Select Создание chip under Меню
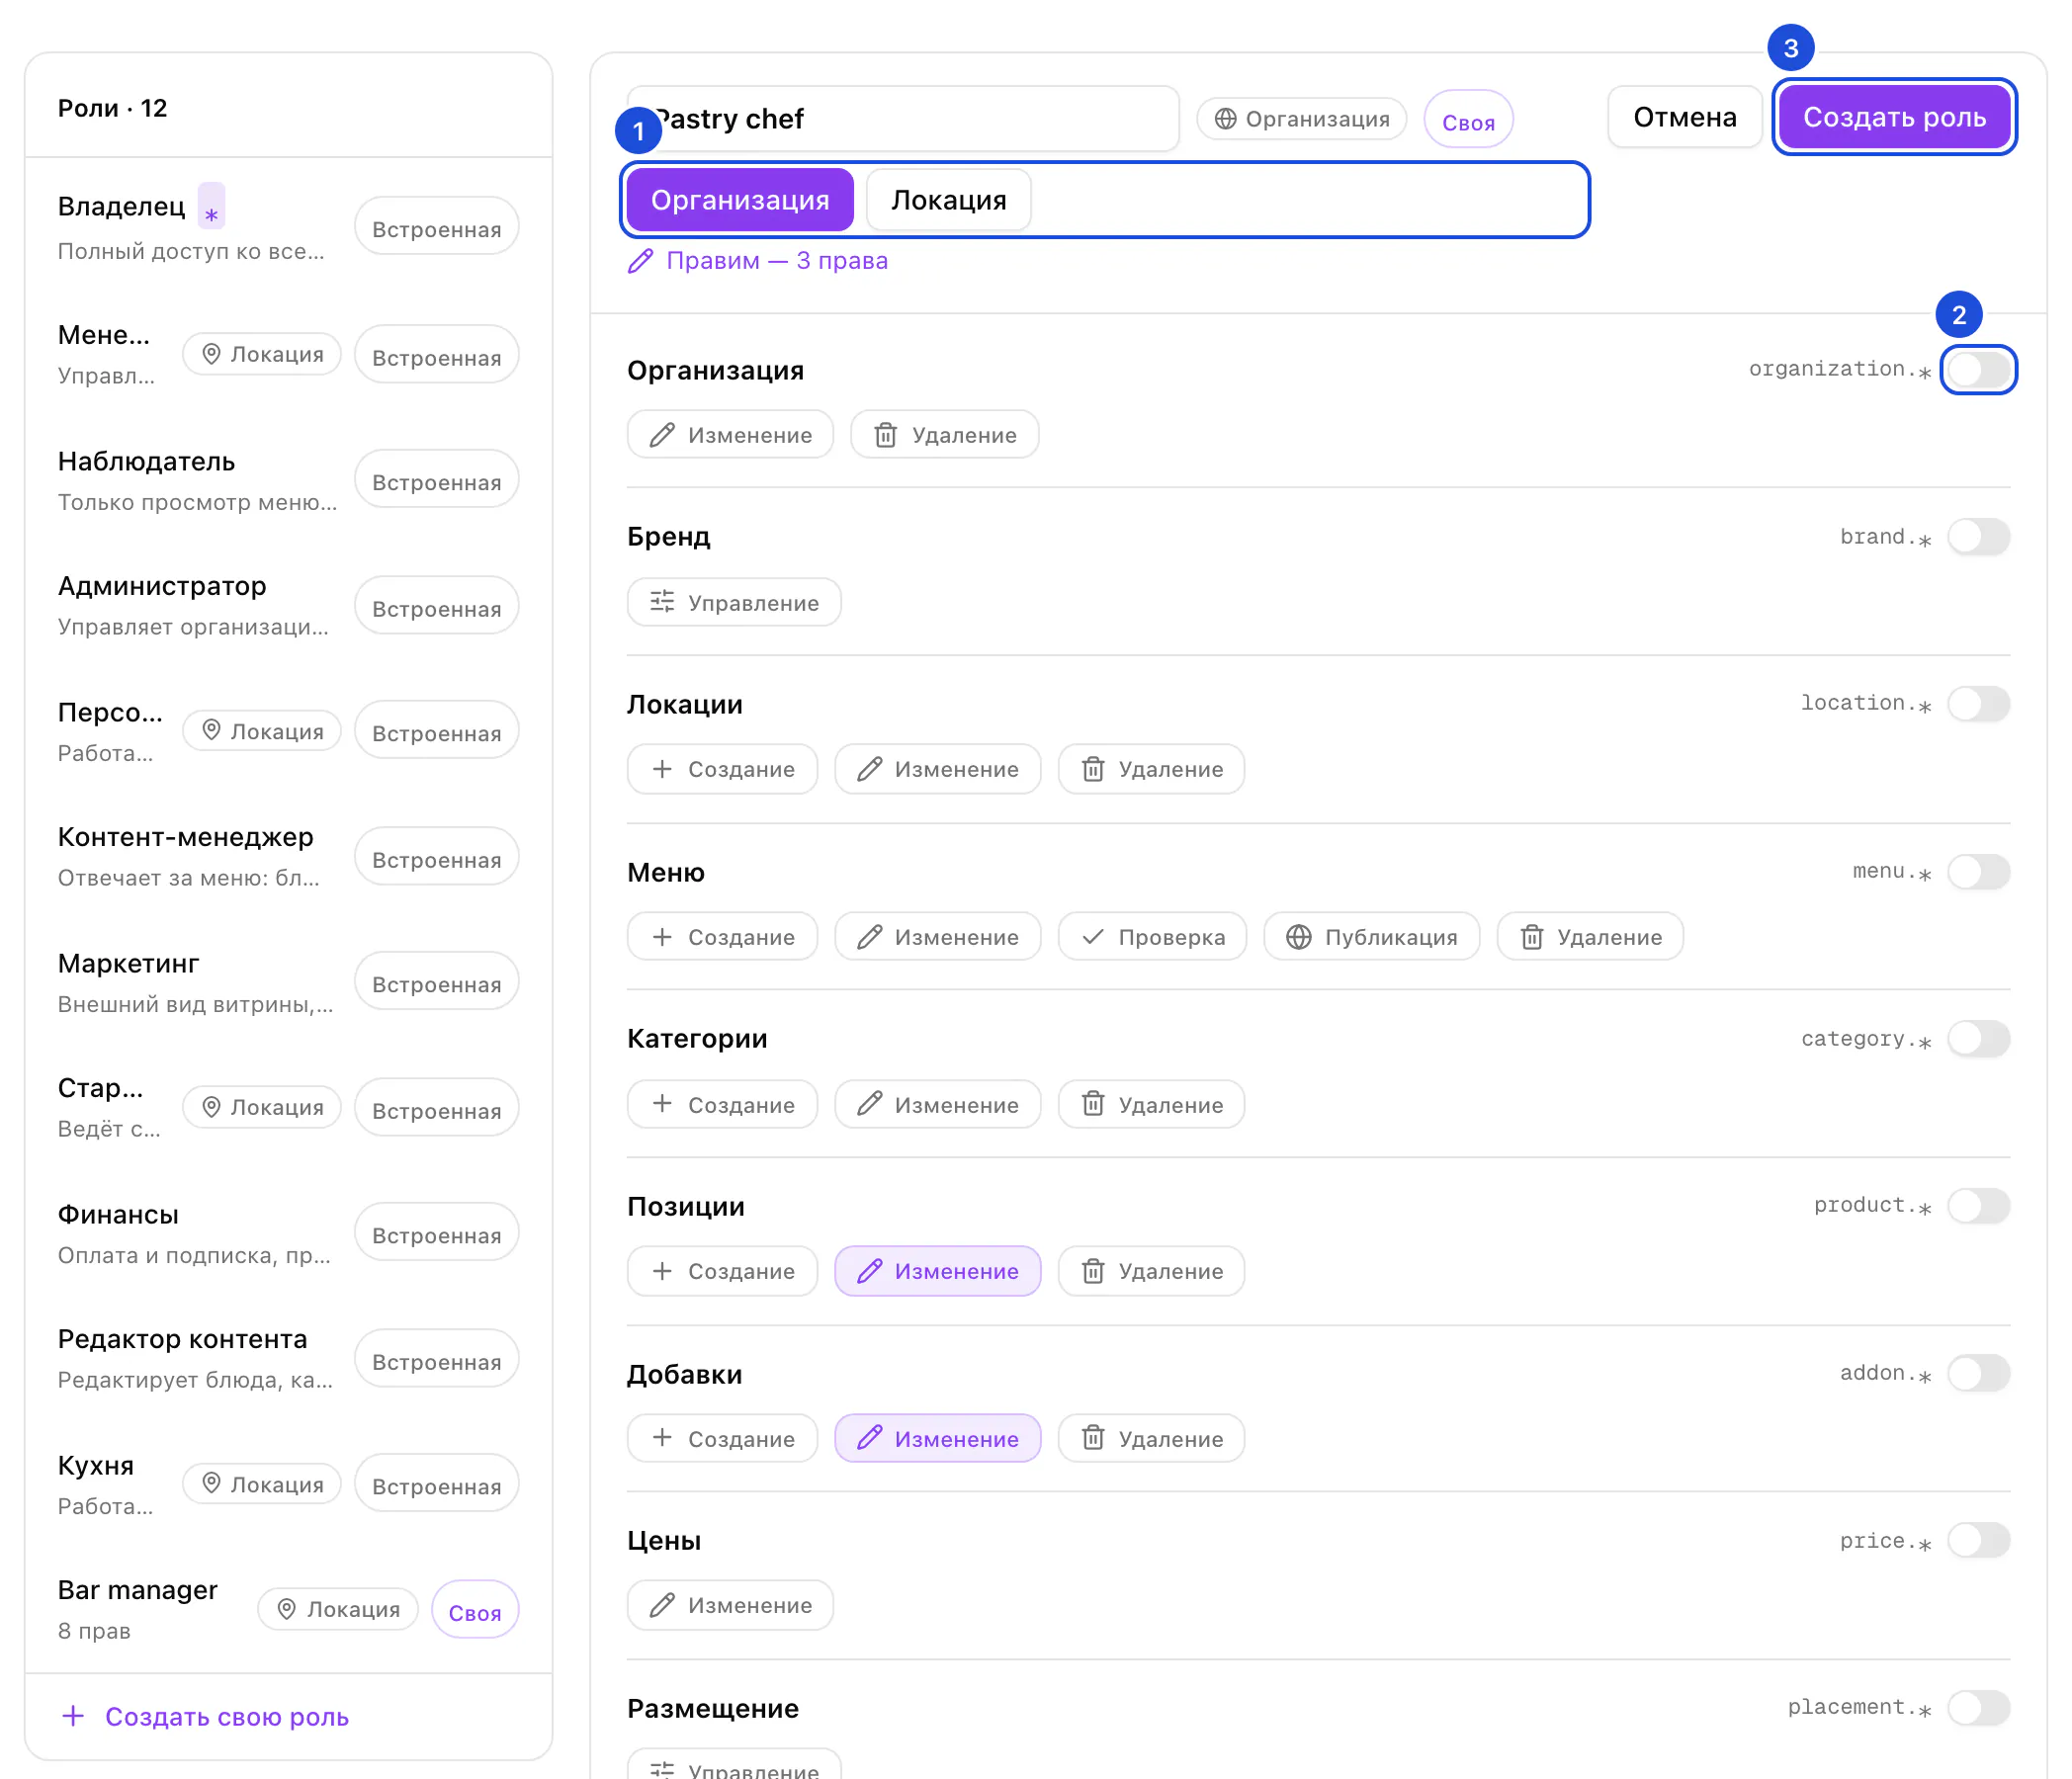2072x1779 pixels. pos(722,937)
